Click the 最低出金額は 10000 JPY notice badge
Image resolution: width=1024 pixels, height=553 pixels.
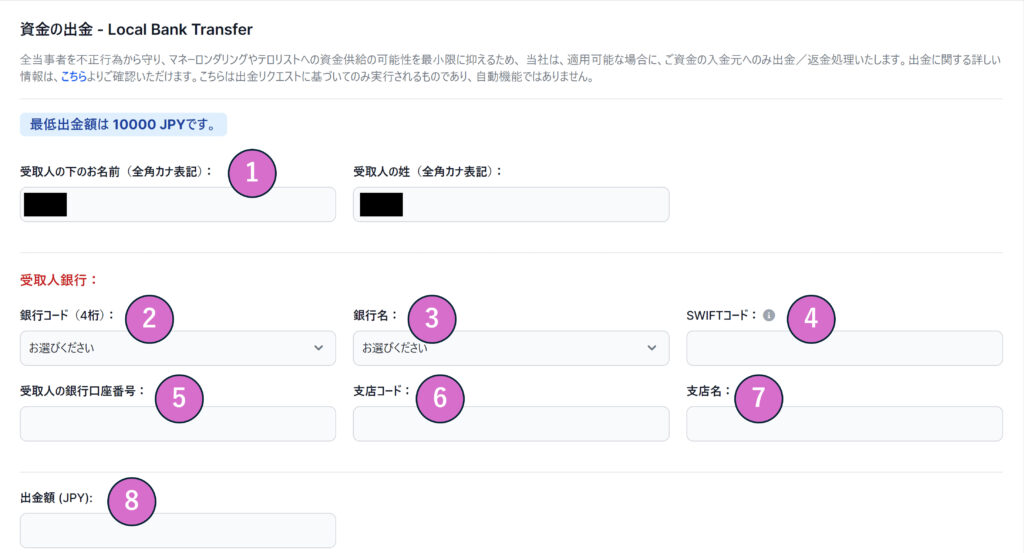point(124,125)
